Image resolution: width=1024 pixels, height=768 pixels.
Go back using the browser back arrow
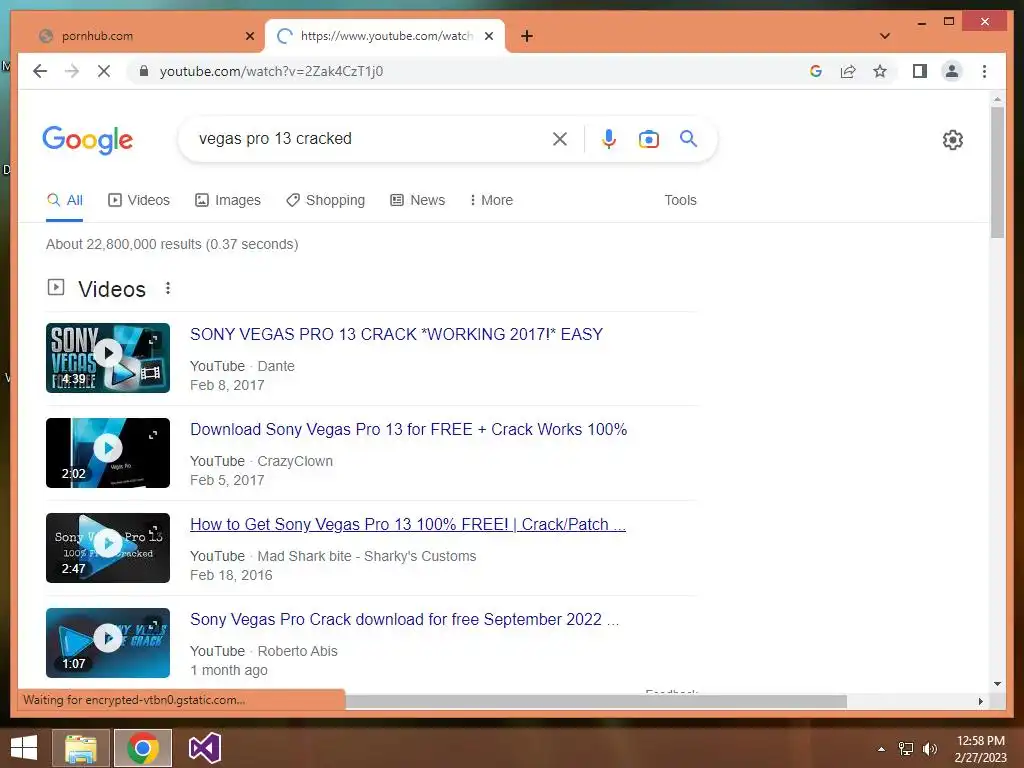[x=40, y=71]
